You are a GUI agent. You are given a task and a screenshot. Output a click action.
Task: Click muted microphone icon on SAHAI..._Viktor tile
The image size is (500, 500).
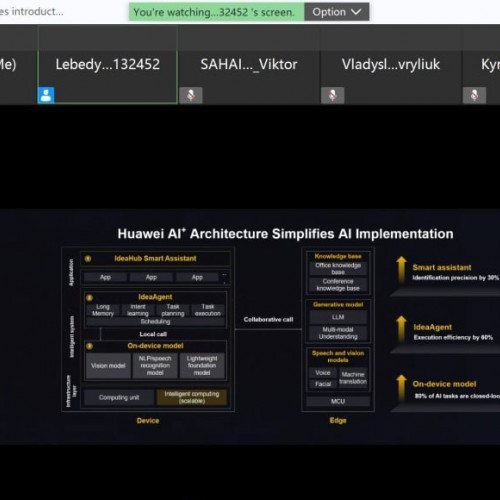pos(191,95)
